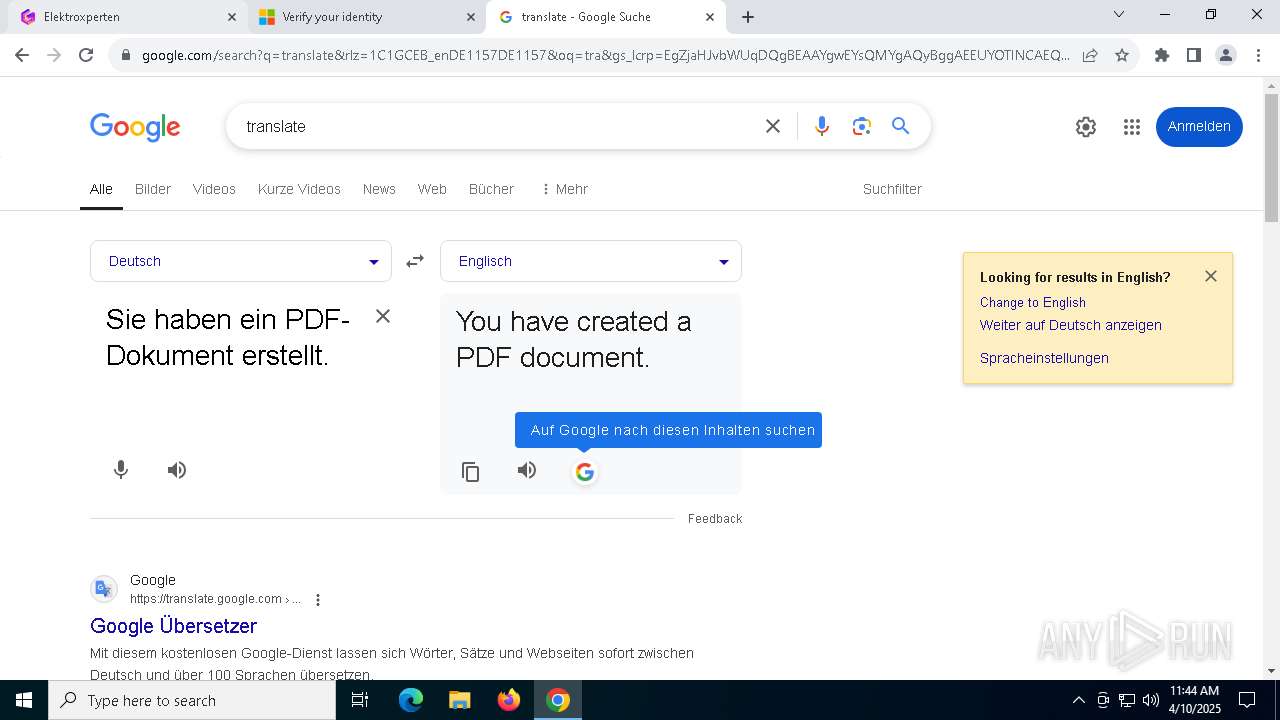Open the tab search chevron in Chrome
Image resolution: width=1280 pixels, height=720 pixels.
[x=1119, y=14]
